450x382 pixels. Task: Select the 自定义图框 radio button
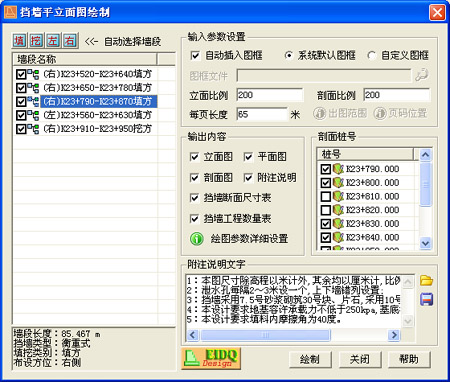pos(372,55)
